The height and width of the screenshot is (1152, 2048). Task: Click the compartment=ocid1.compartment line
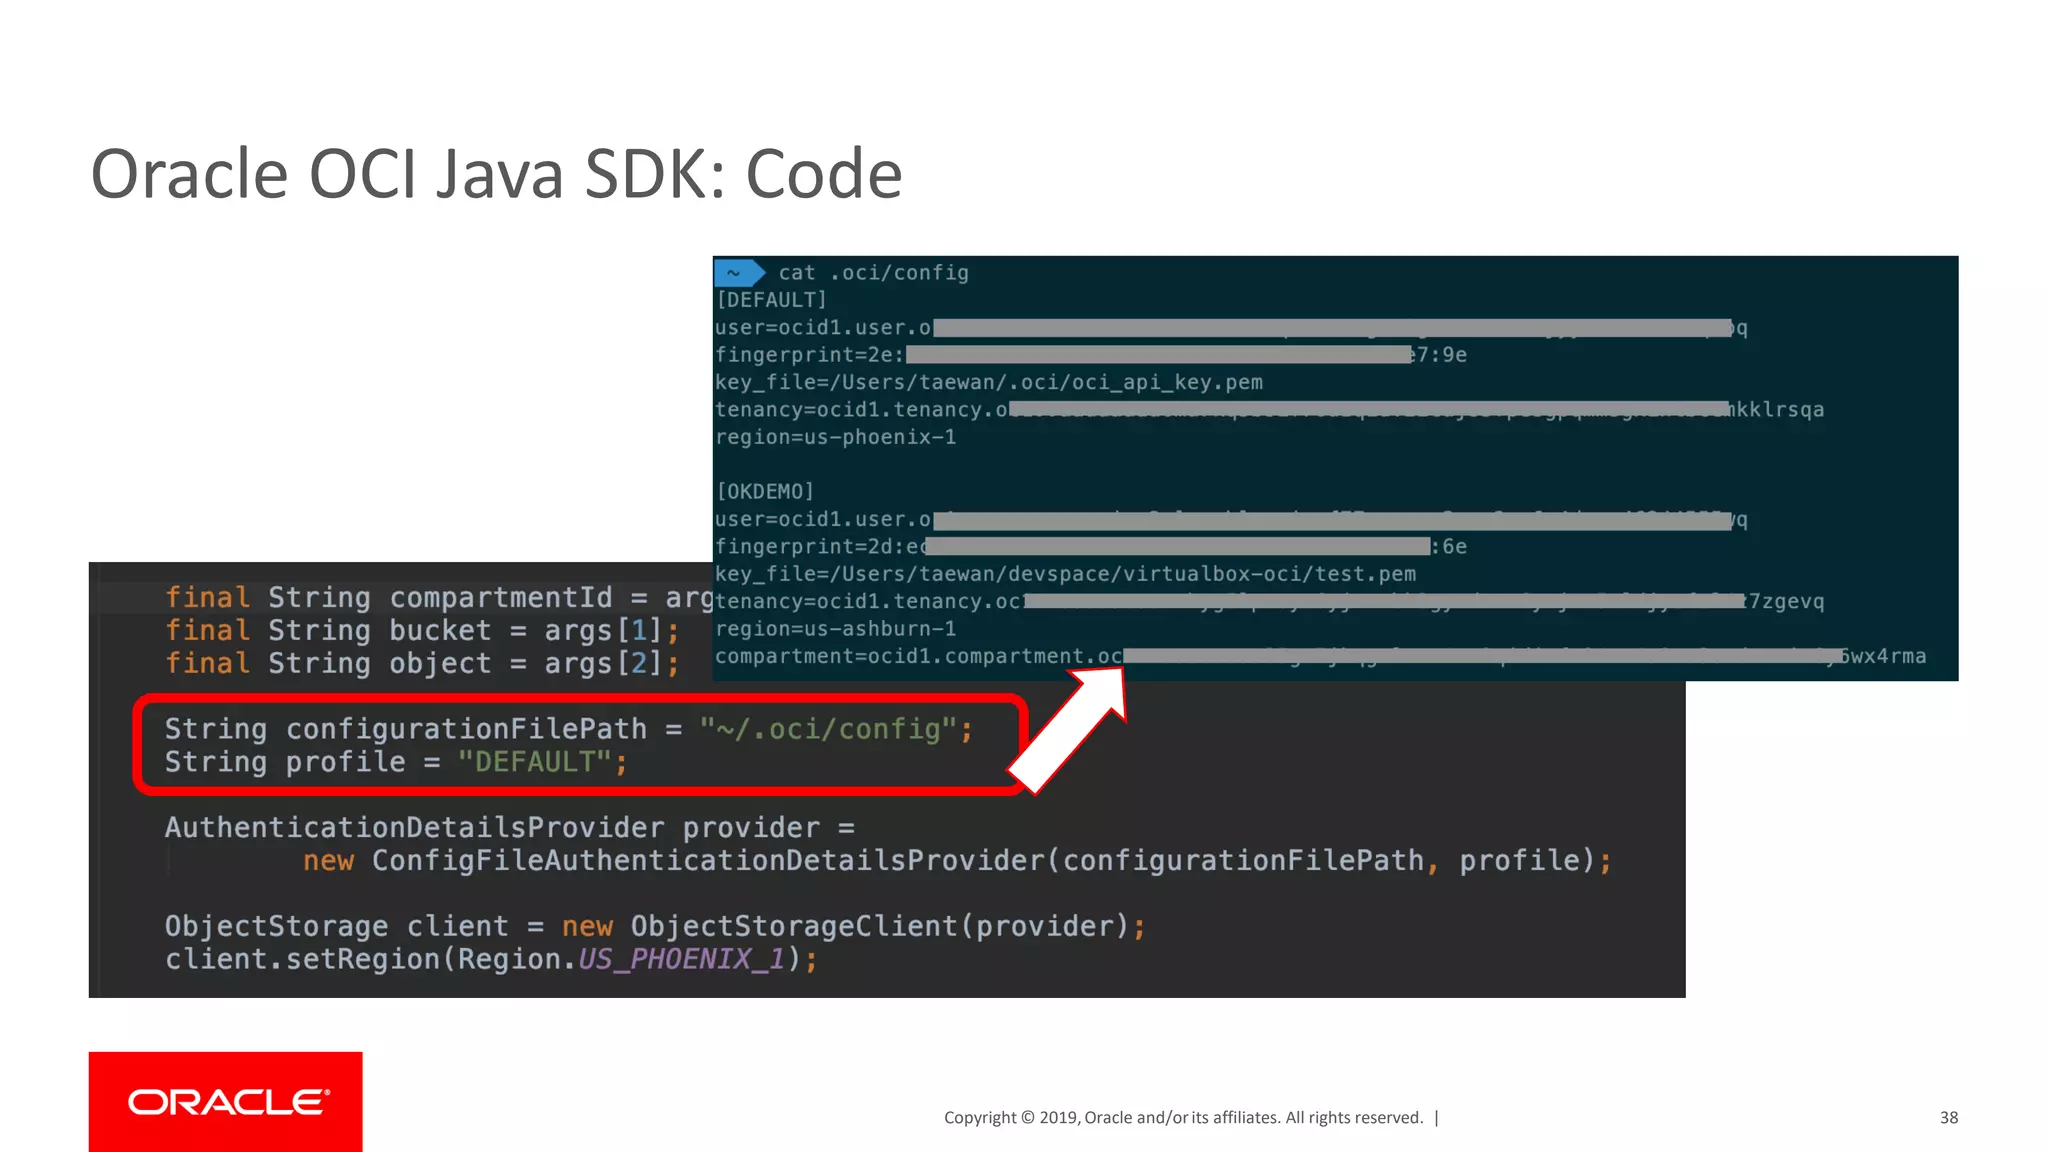[1320, 656]
